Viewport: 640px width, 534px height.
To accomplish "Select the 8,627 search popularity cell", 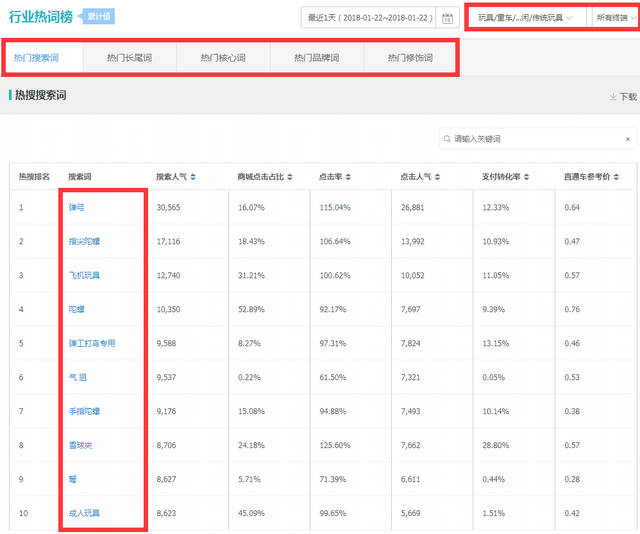I will (x=166, y=479).
